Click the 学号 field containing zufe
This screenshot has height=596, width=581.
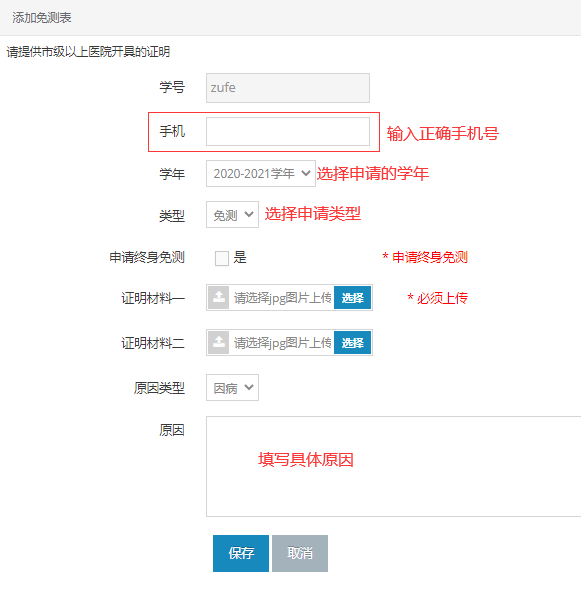tap(288, 88)
